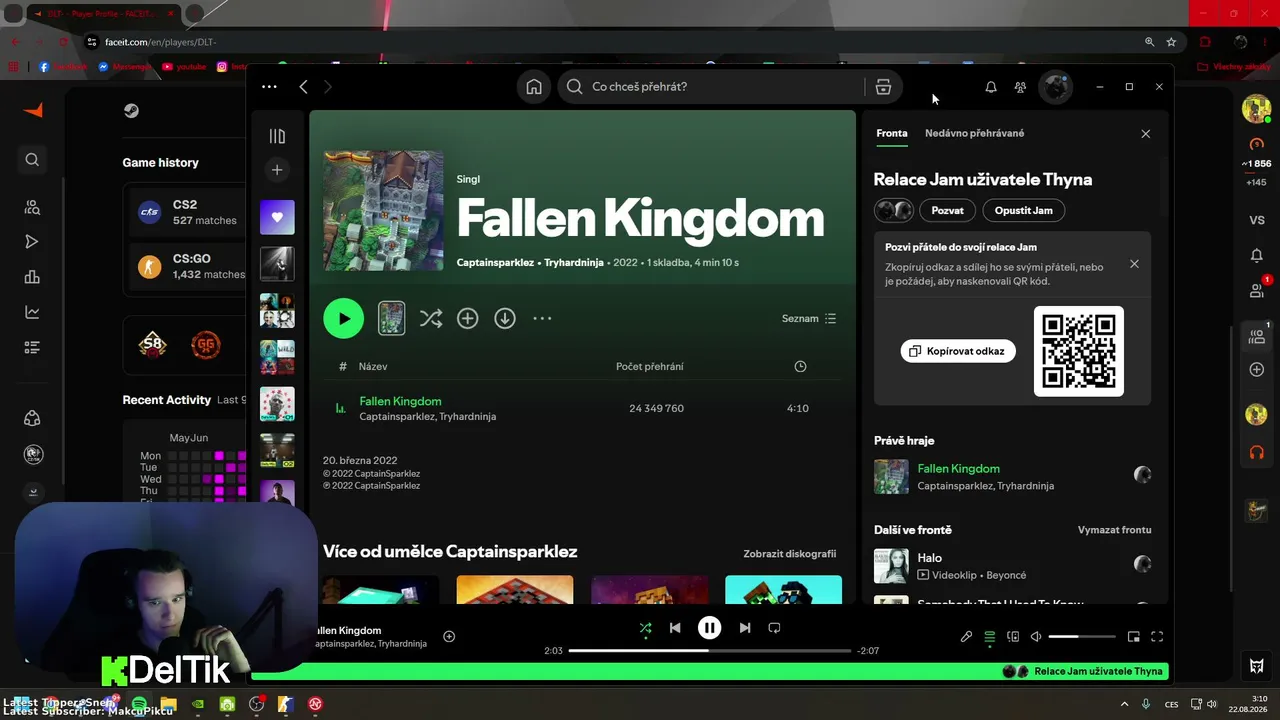Screen dimensions: 1280x720
Task: Open CS2 game history entry
Action: coord(190,212)
